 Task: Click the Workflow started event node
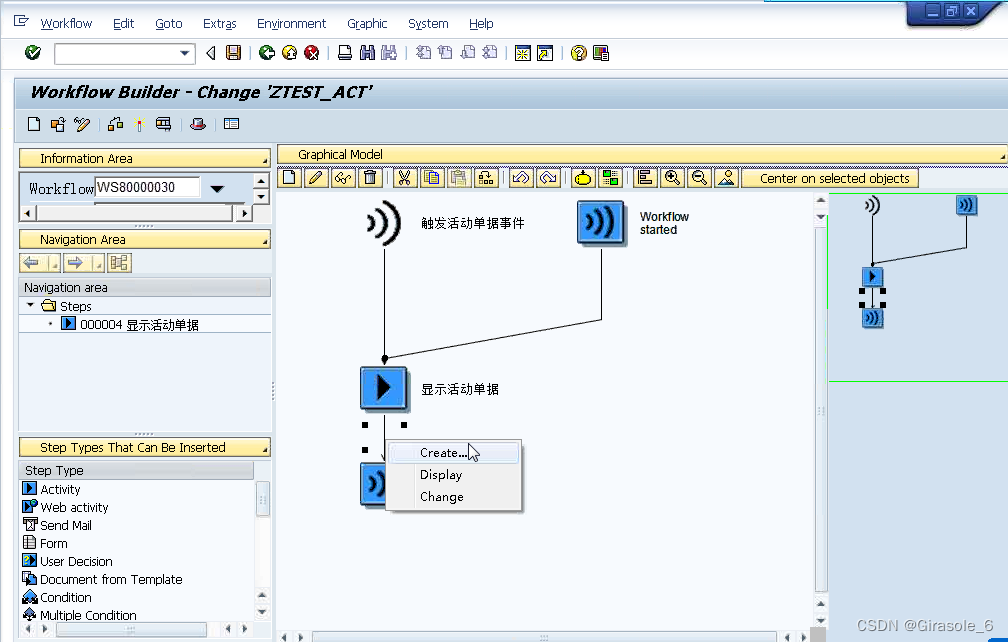click(600, 223)
